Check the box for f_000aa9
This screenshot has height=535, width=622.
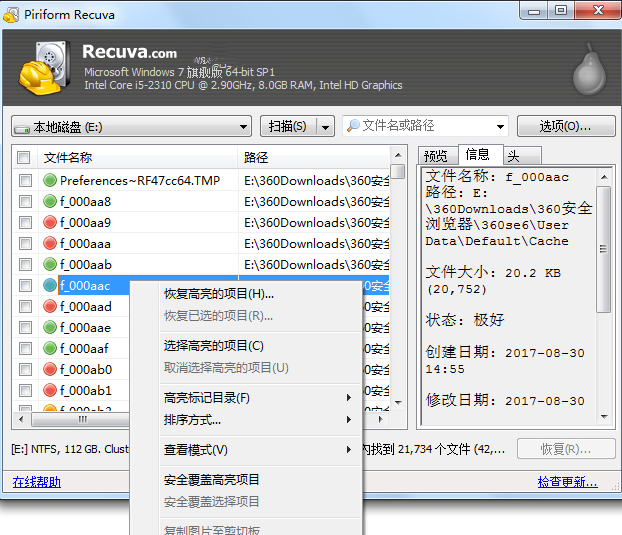pyautogui.click(x=25, y=222)
